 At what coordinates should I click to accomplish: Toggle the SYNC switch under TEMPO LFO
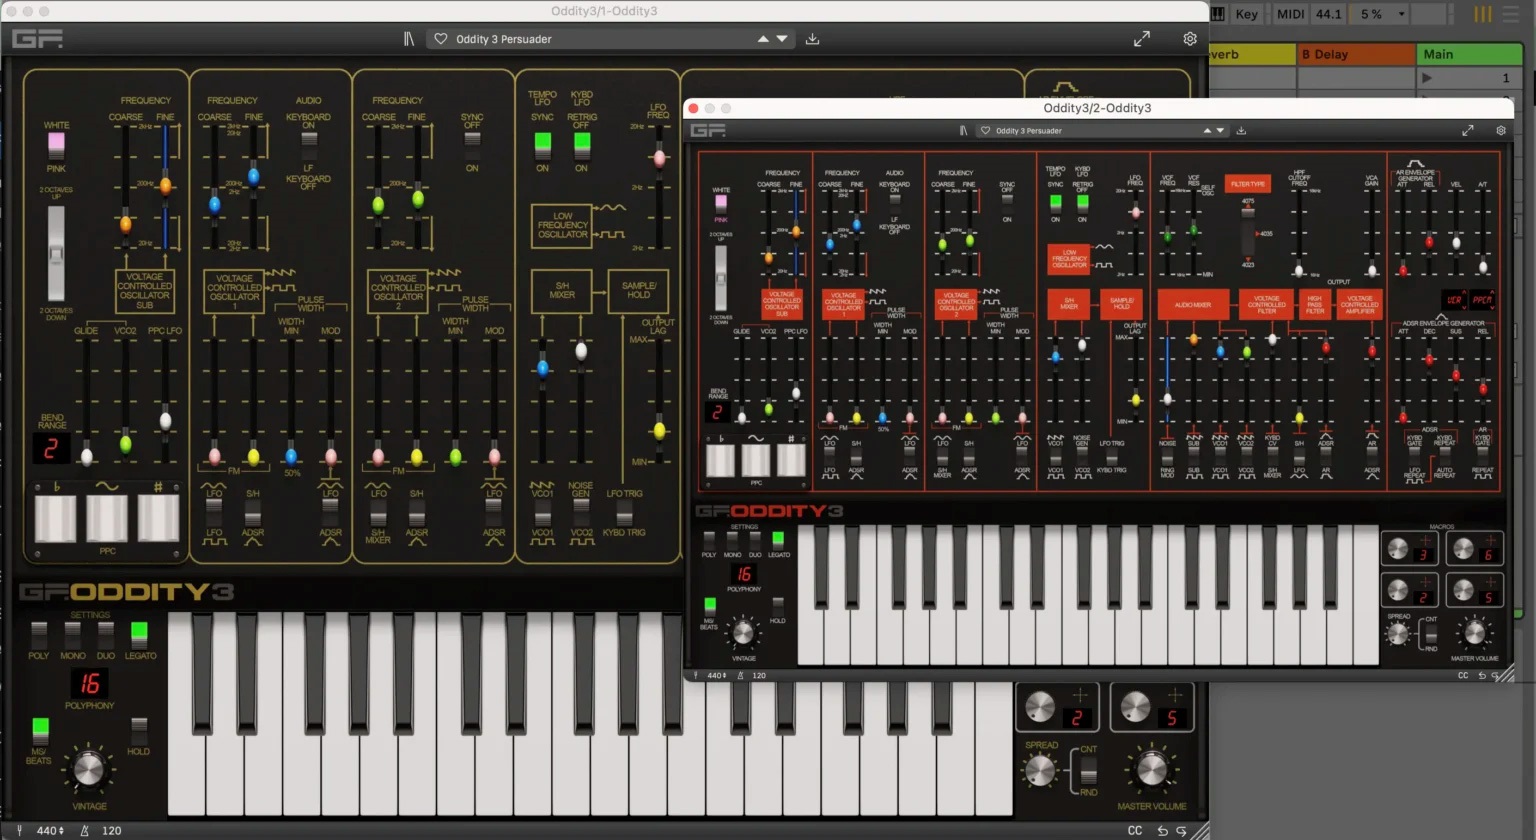click(541, 144)
